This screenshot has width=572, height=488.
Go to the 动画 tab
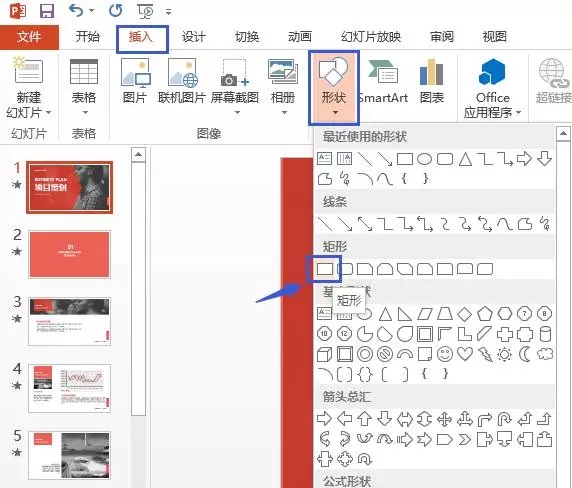click(x=300, y=36)
